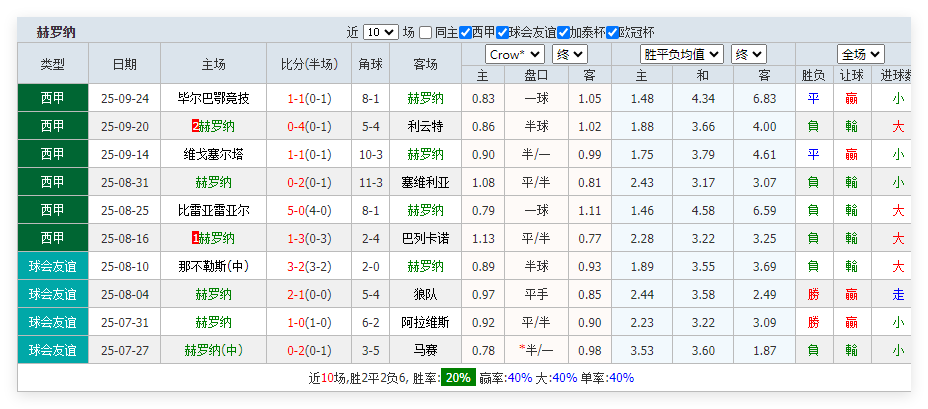Open the 胜平负均值 dropdown
The width and height of the screenshot is (928, 409).
tap(681, 54)
